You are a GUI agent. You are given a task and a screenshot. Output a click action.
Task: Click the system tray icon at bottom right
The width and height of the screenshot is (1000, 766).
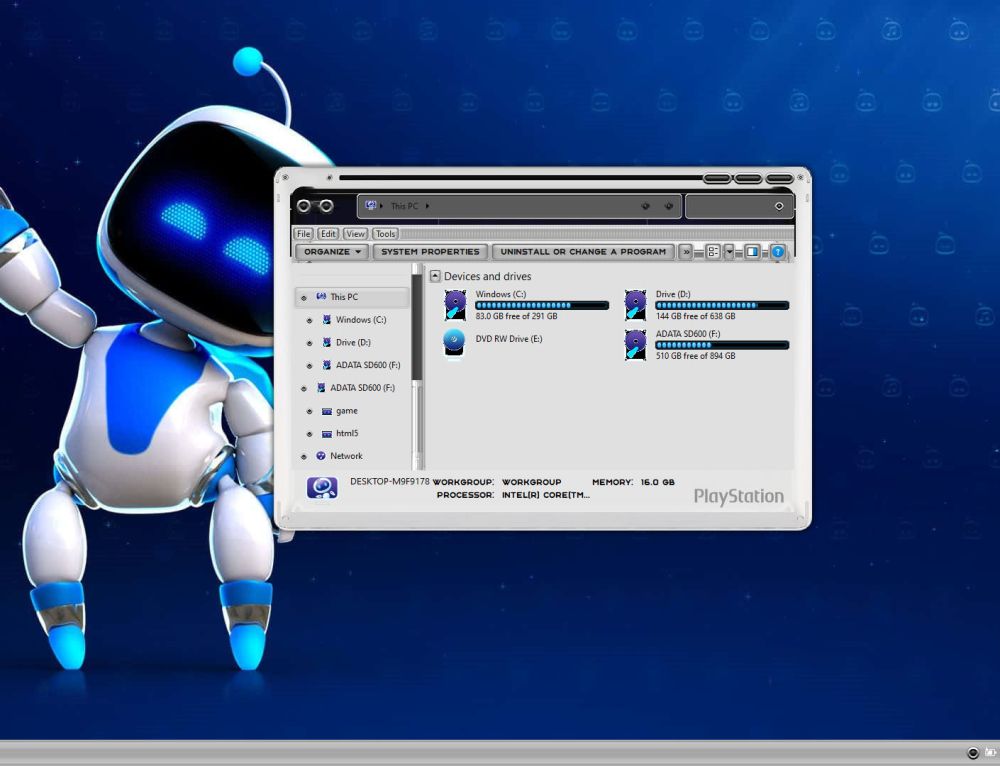point(972,751)
